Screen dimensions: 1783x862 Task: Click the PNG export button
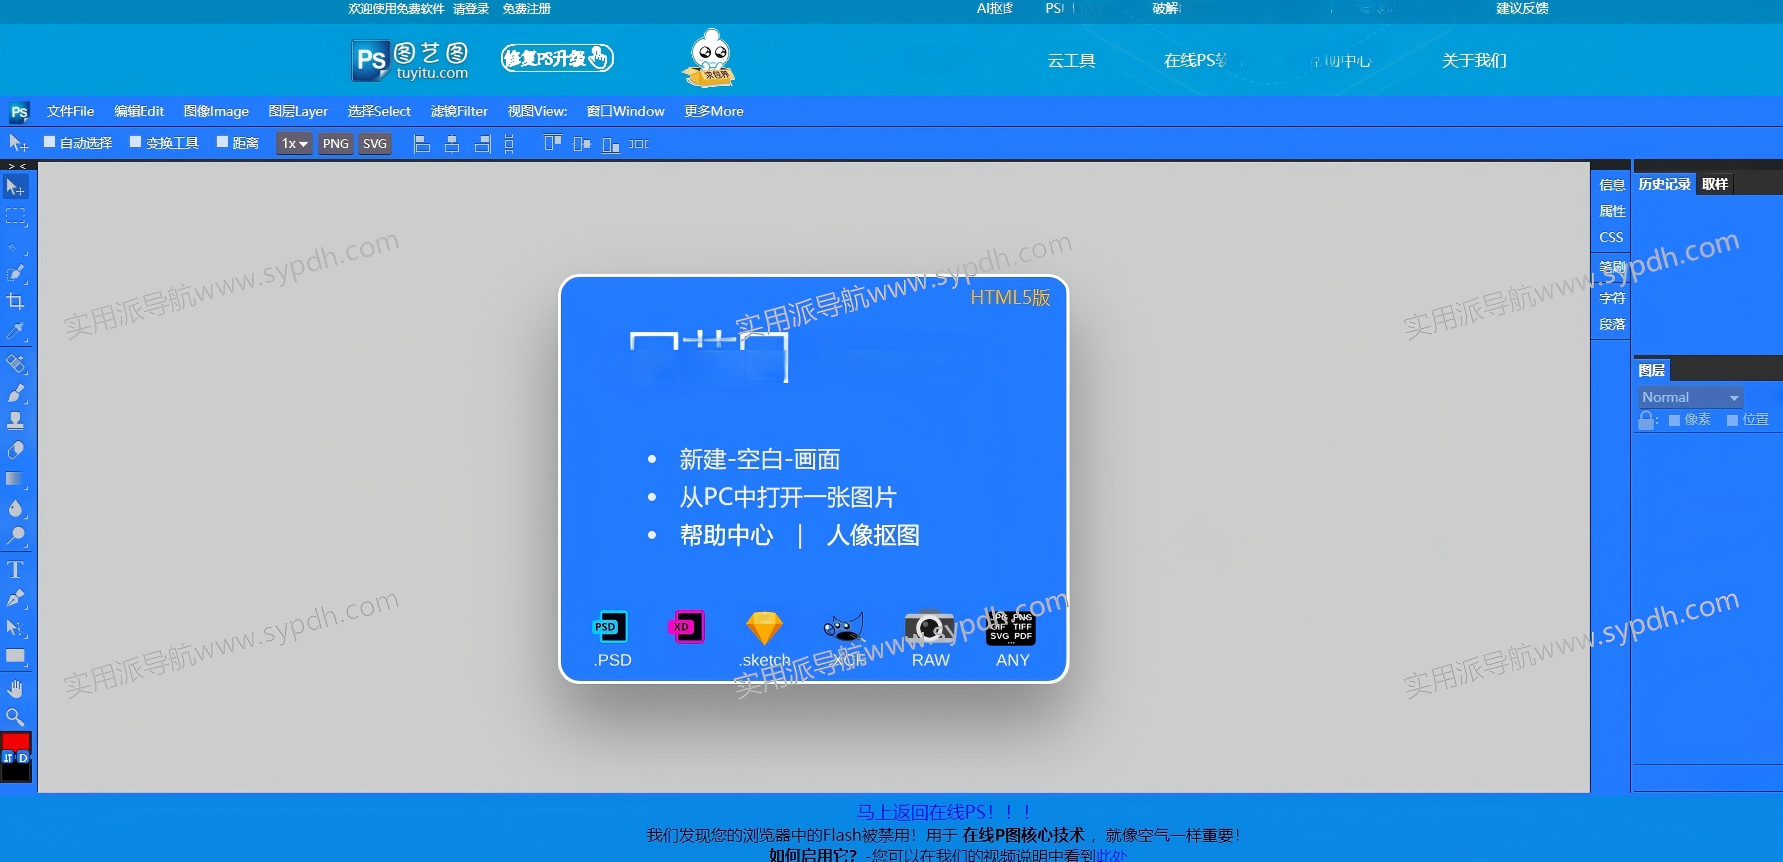336,144
